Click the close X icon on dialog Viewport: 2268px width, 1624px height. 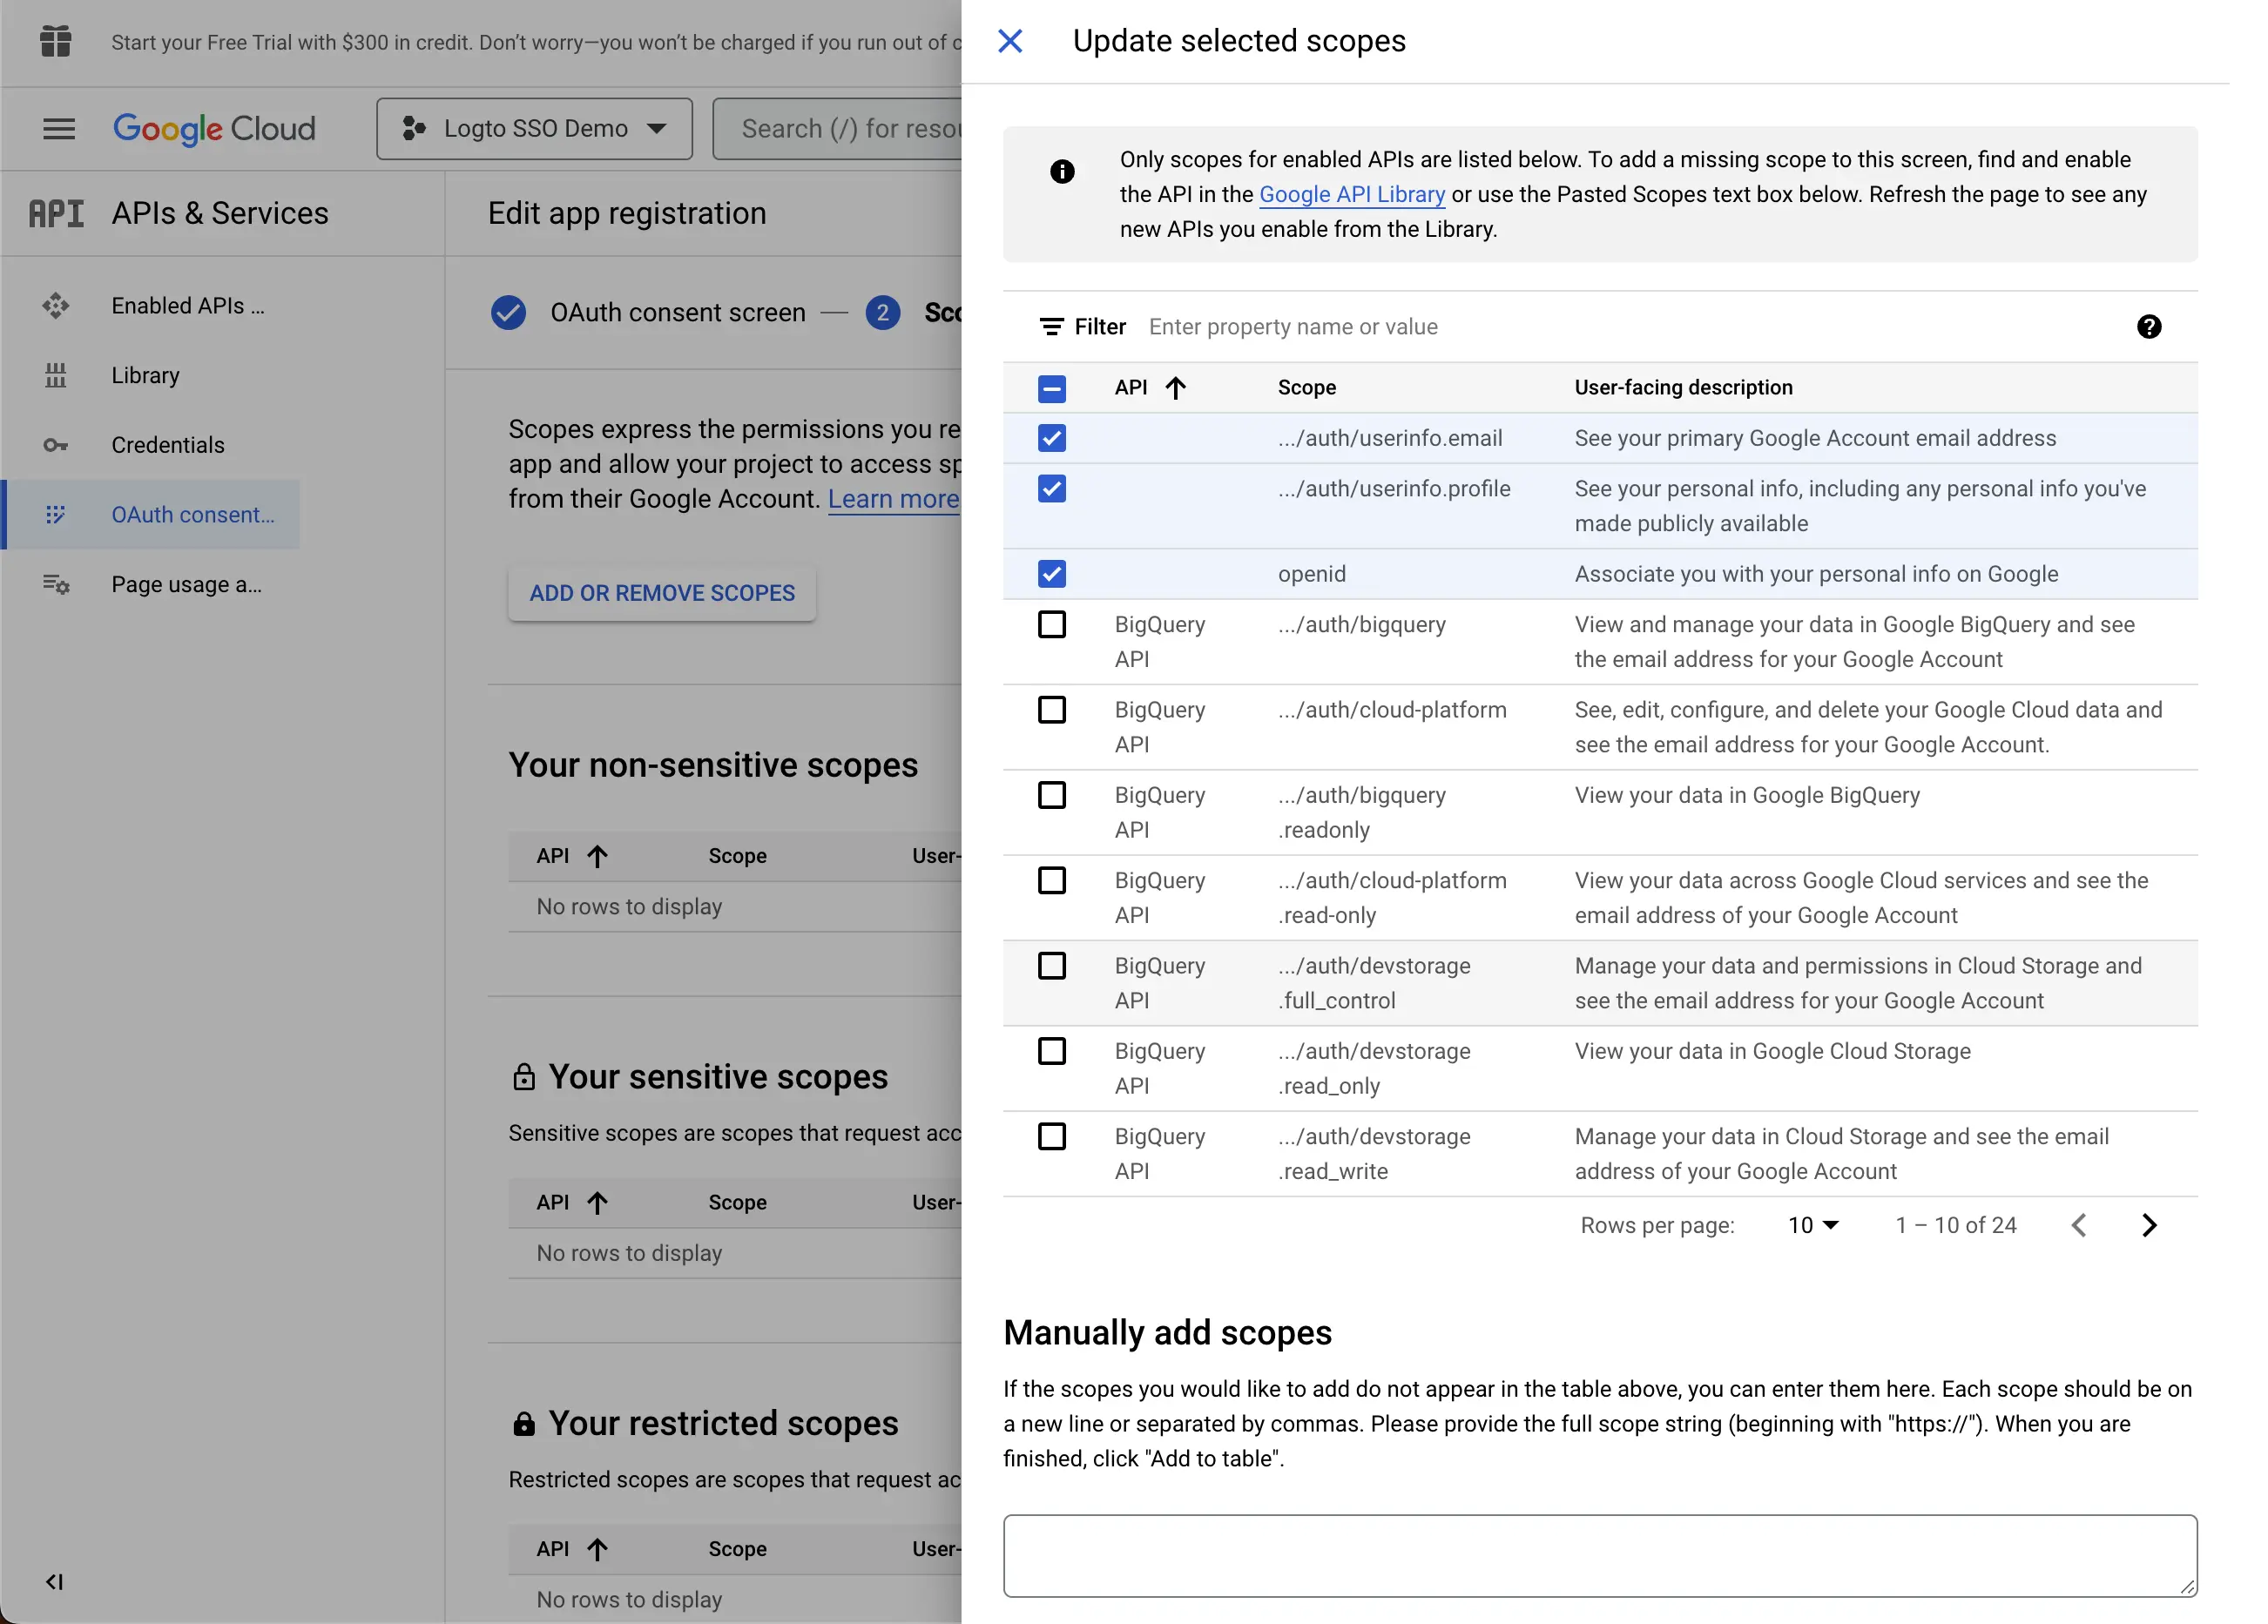tap(1013, 40)
